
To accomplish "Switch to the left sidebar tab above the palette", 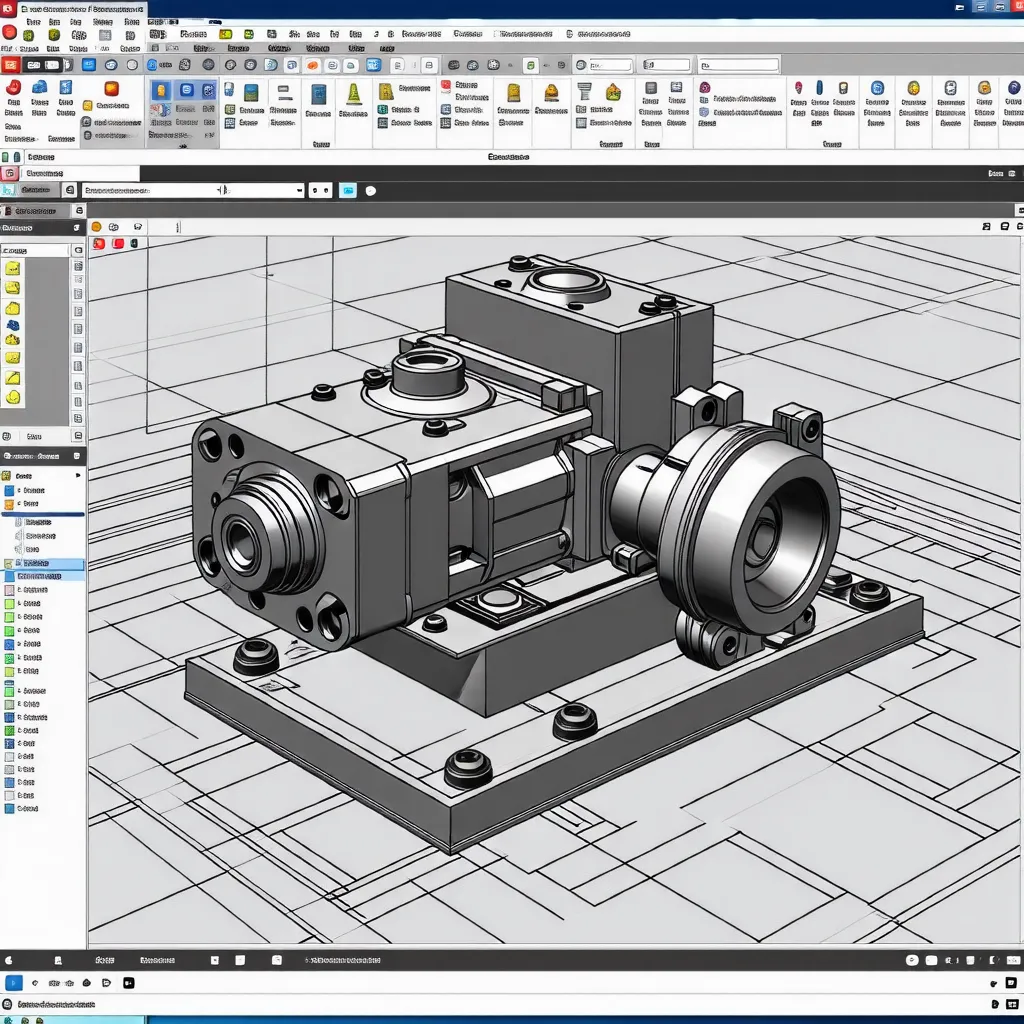I will pyautogui.click(x=35, y=210).
